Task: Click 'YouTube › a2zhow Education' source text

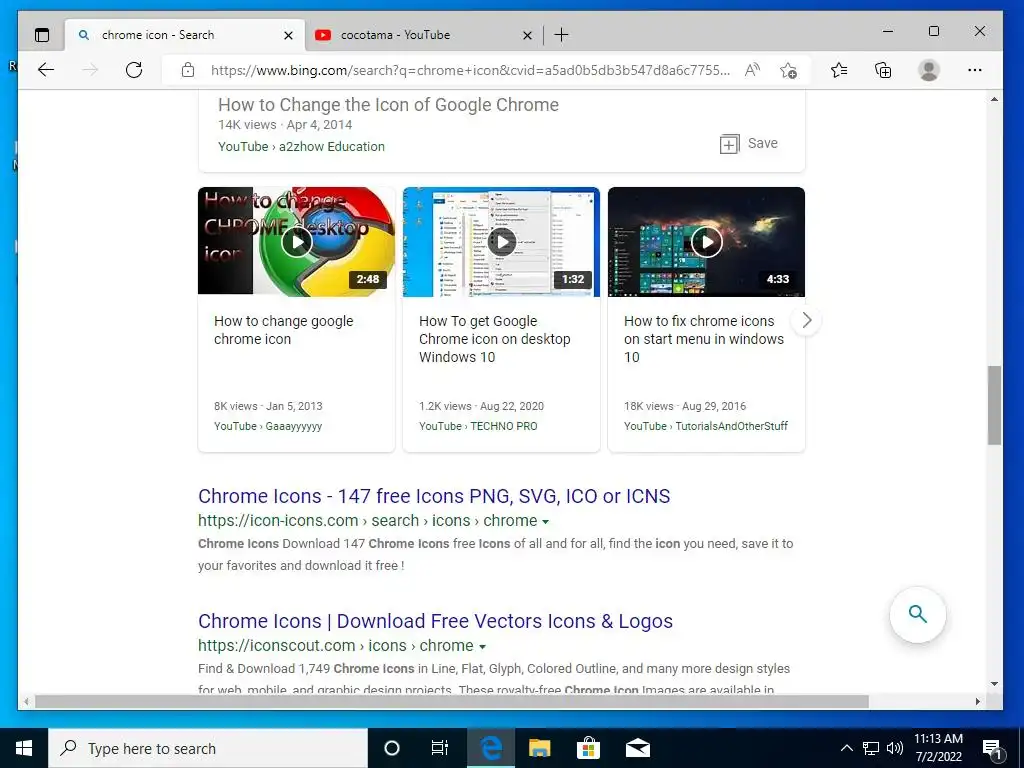Action: [301, 146]
